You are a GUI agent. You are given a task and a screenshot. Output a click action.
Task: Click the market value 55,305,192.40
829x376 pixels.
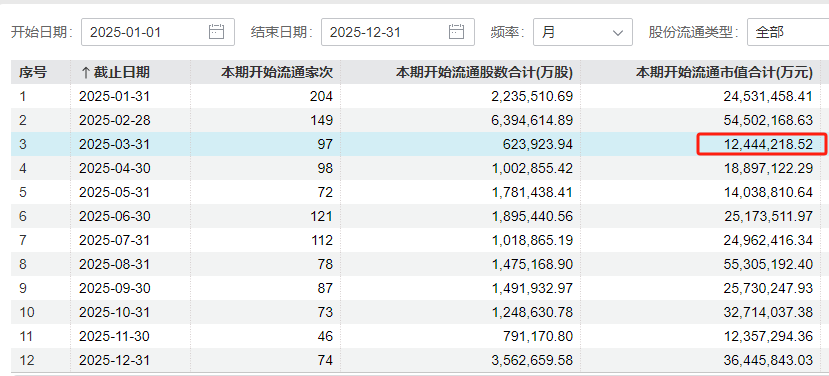768,264
